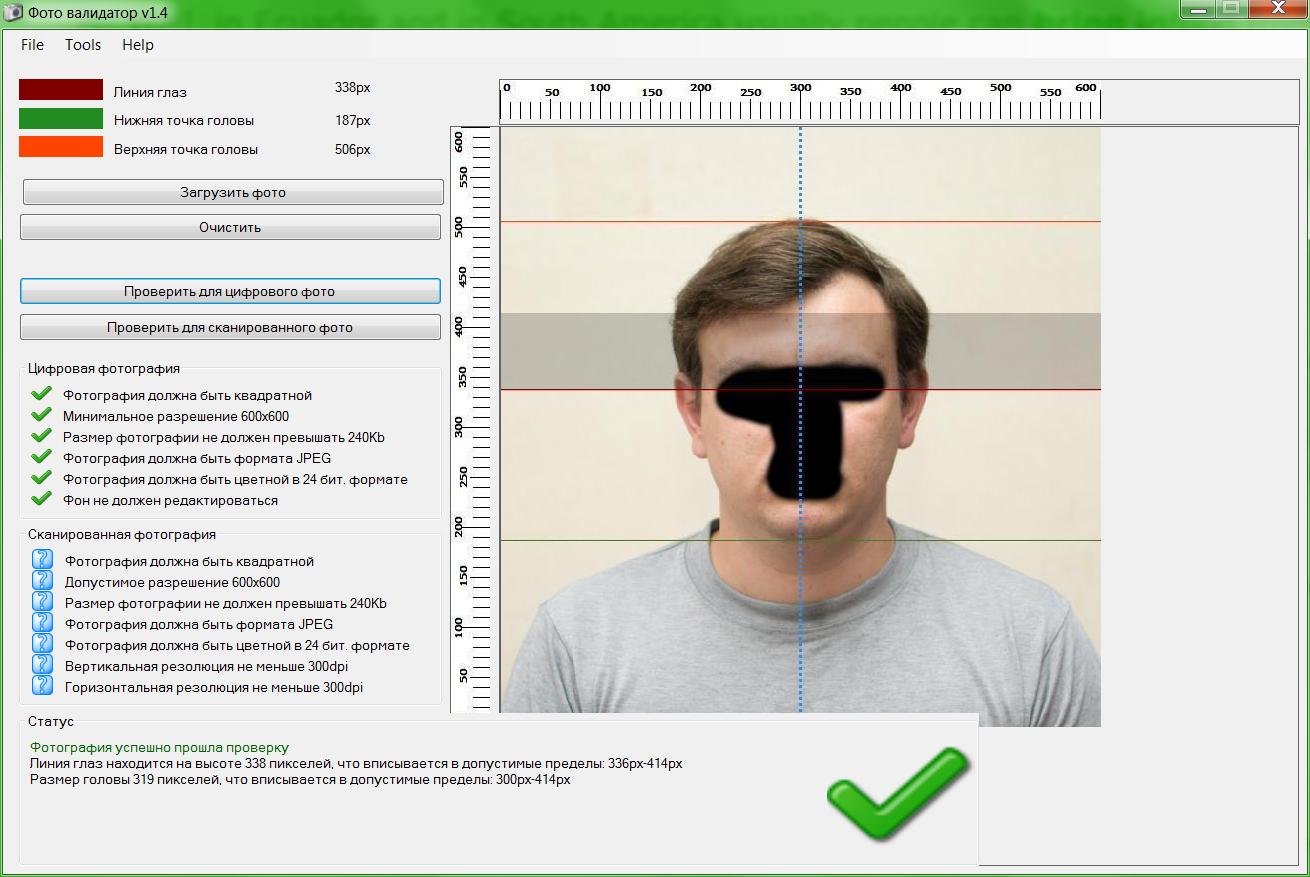
Task: Click the Верхняя точка головы label
Action: 186,149
